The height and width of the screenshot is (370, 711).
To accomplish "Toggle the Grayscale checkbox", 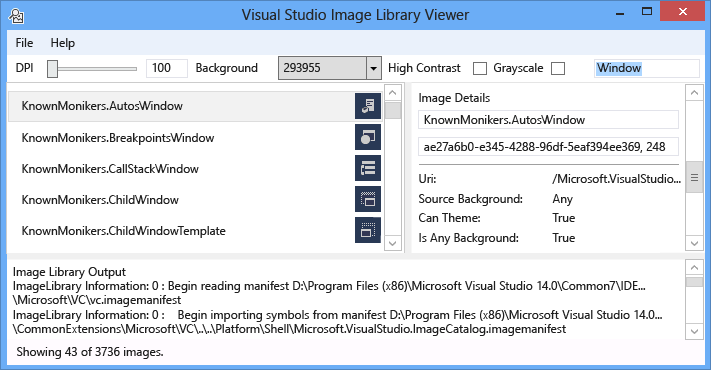I will (558, 68).
